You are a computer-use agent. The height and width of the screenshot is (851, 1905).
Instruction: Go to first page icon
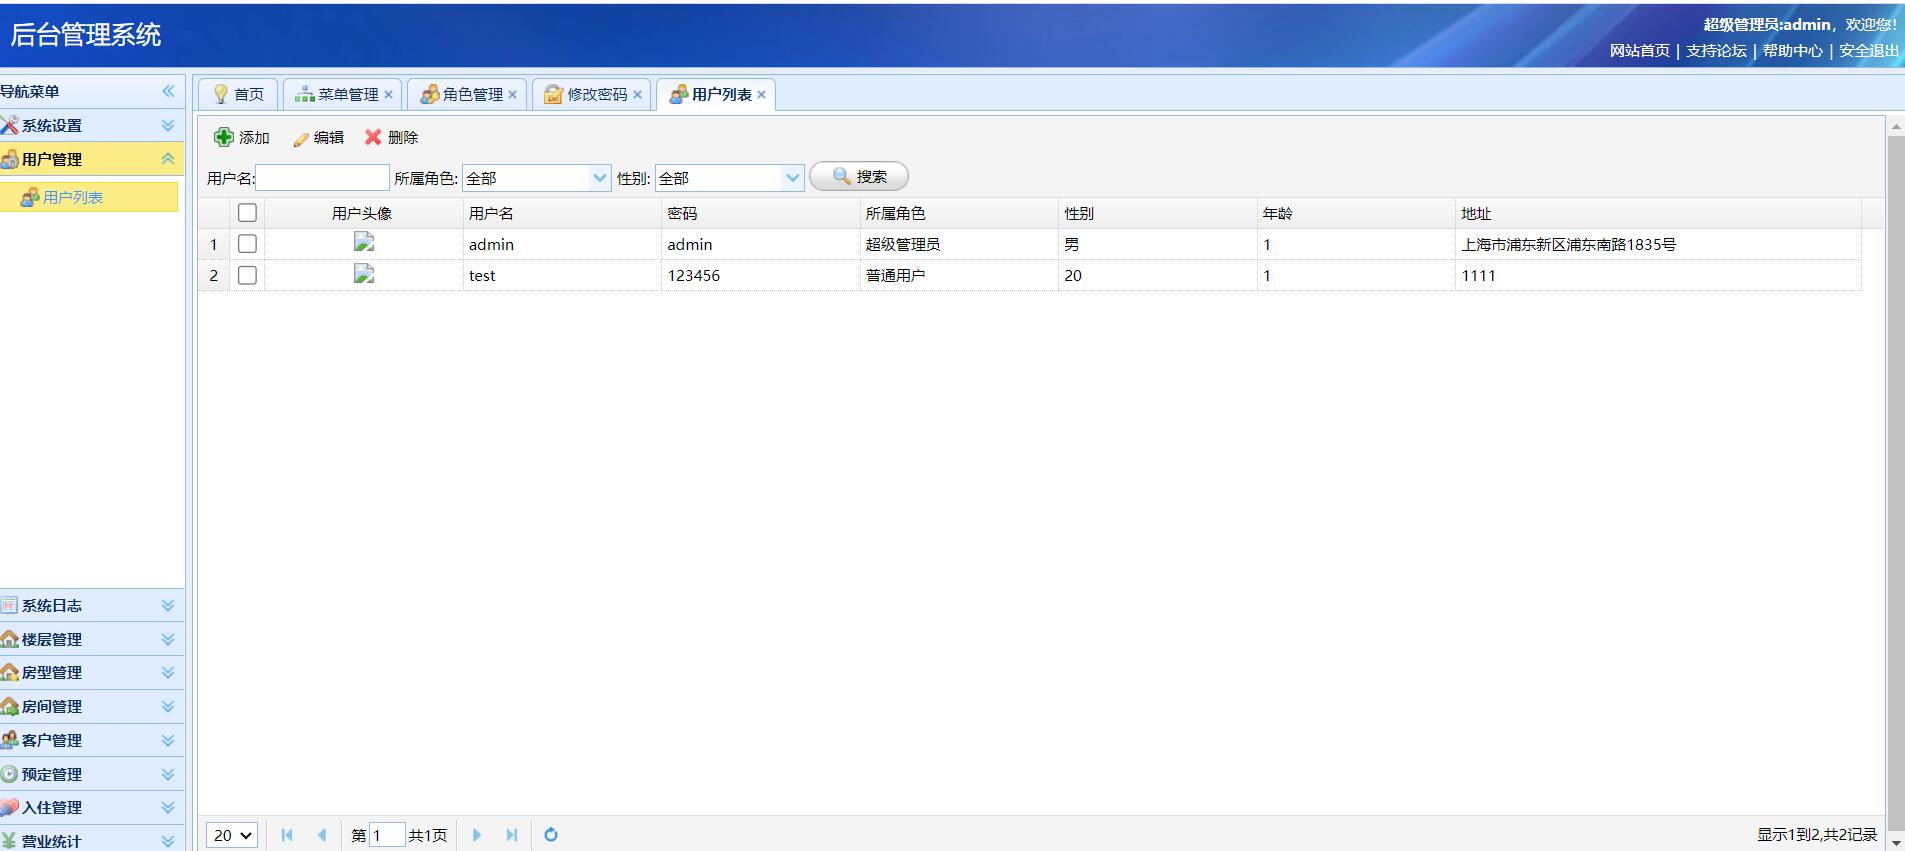pos(287,835)
